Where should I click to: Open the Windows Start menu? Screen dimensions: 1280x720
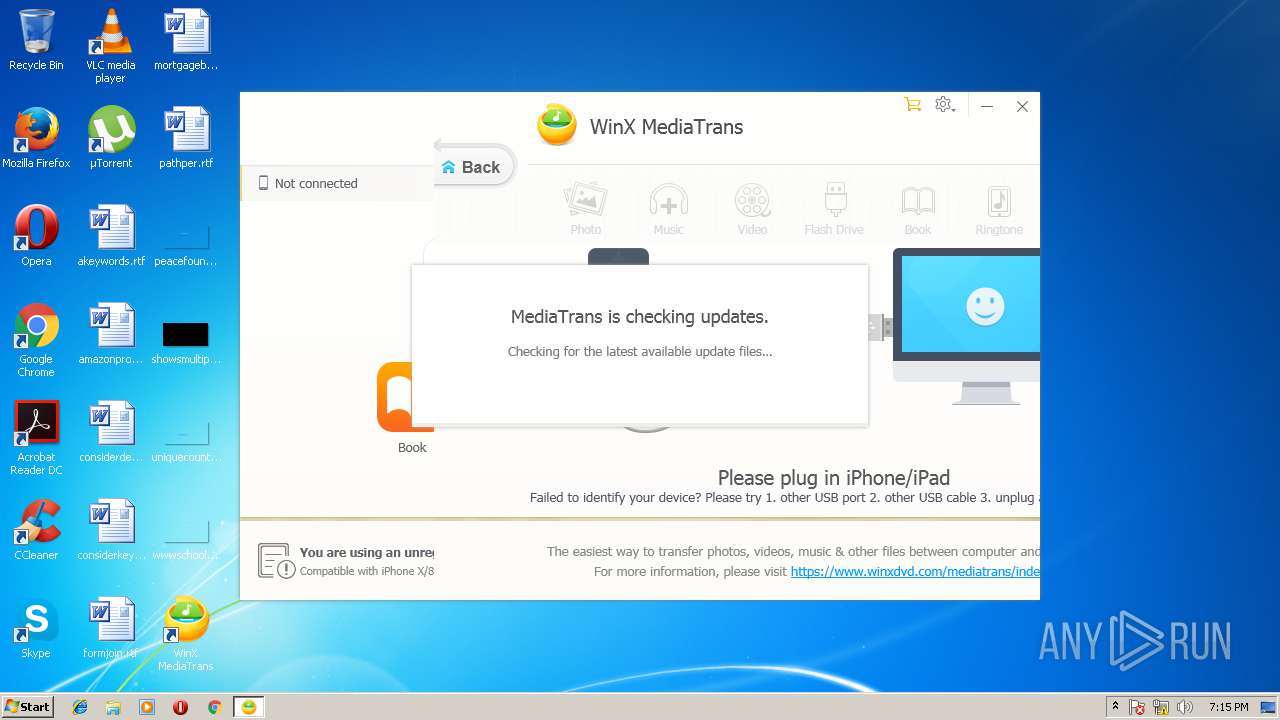click(27, 707)
